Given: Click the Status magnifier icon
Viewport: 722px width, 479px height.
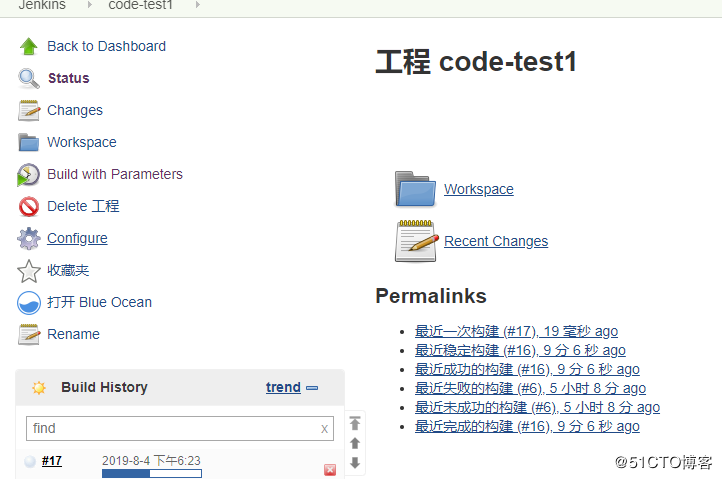Looking at the screenshot, I should (x=29, y=78).
